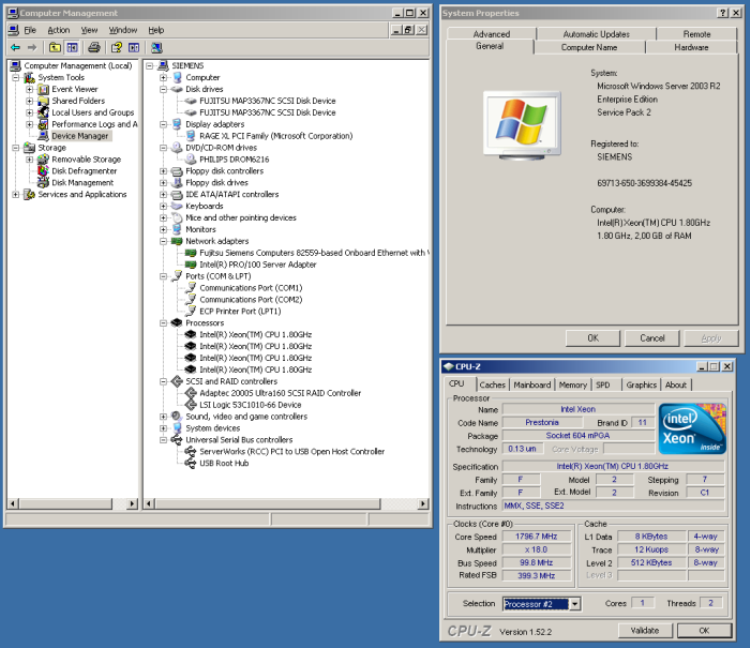Click the Services and Applications icon
The width and height of the screenshot is (750, 648).
click(30, 194)
